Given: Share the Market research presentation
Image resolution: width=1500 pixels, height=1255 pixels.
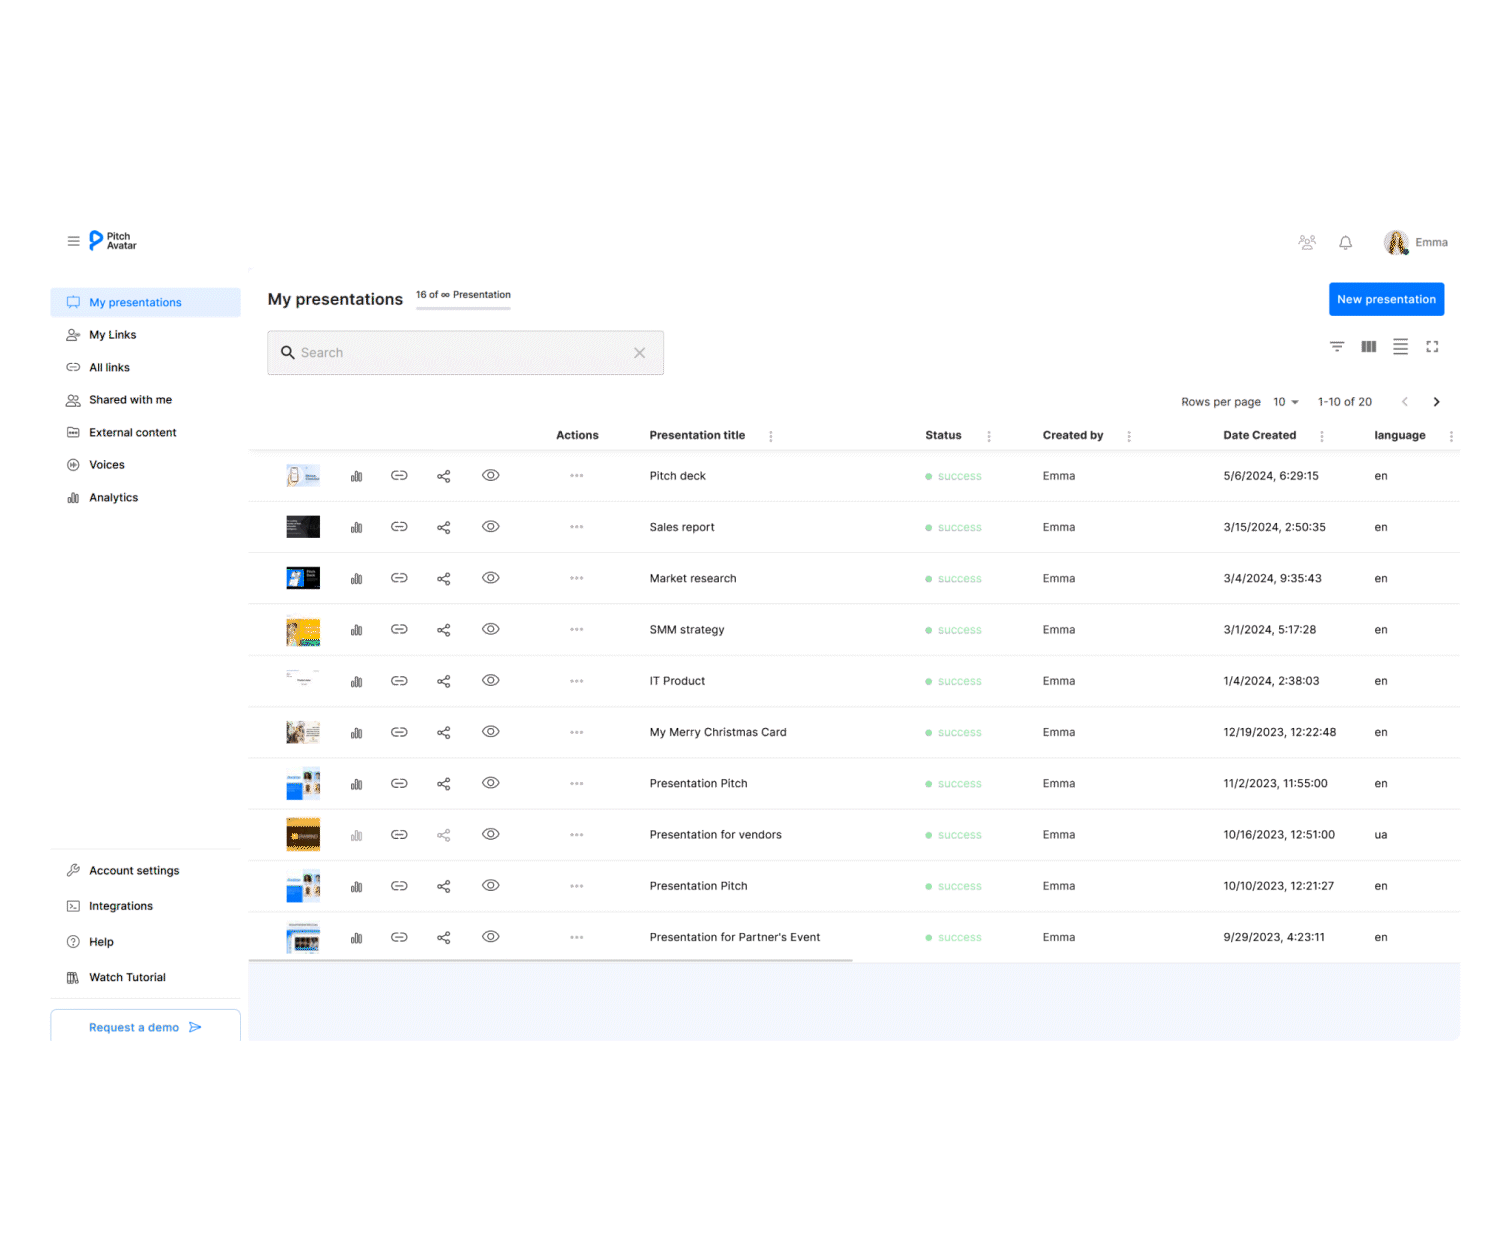Looking at the screenshot, I should tap(444, 579).
